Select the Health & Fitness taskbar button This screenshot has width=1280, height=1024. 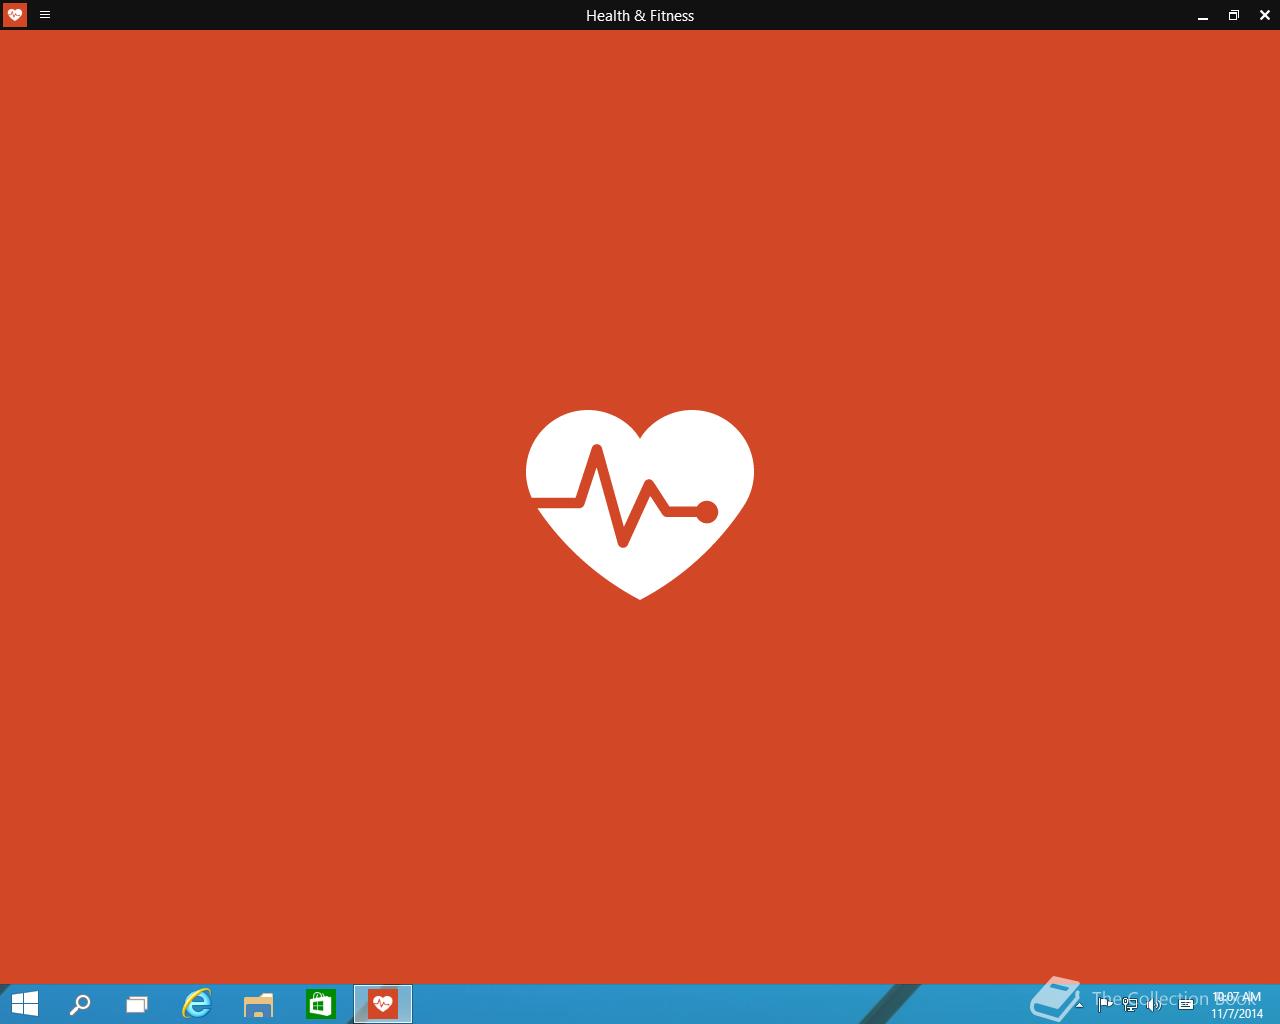pos(383,1004)
